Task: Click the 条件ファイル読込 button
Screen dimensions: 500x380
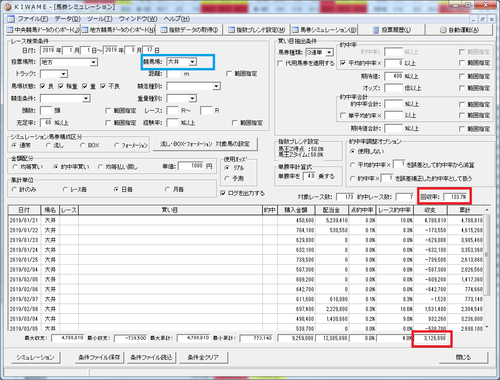Action: 151,357
